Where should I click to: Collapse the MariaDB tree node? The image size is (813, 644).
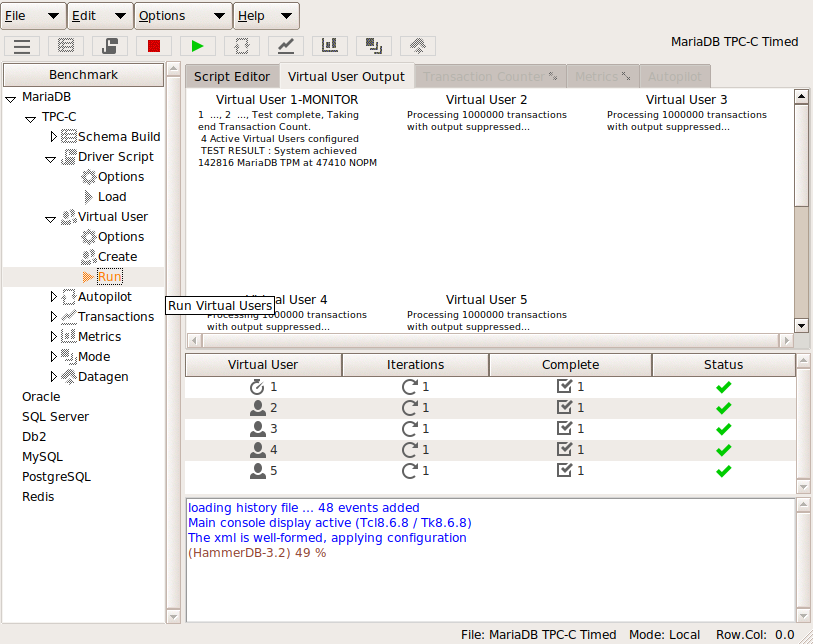[10, 99]
